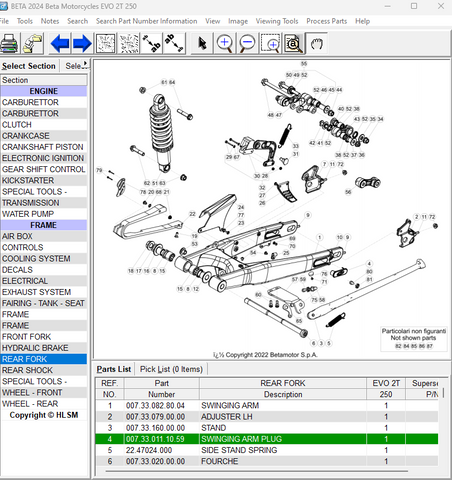This screenshot has width=452, height=480.
Task: Select the COOLING SYSTEM section
Action: 43,259
